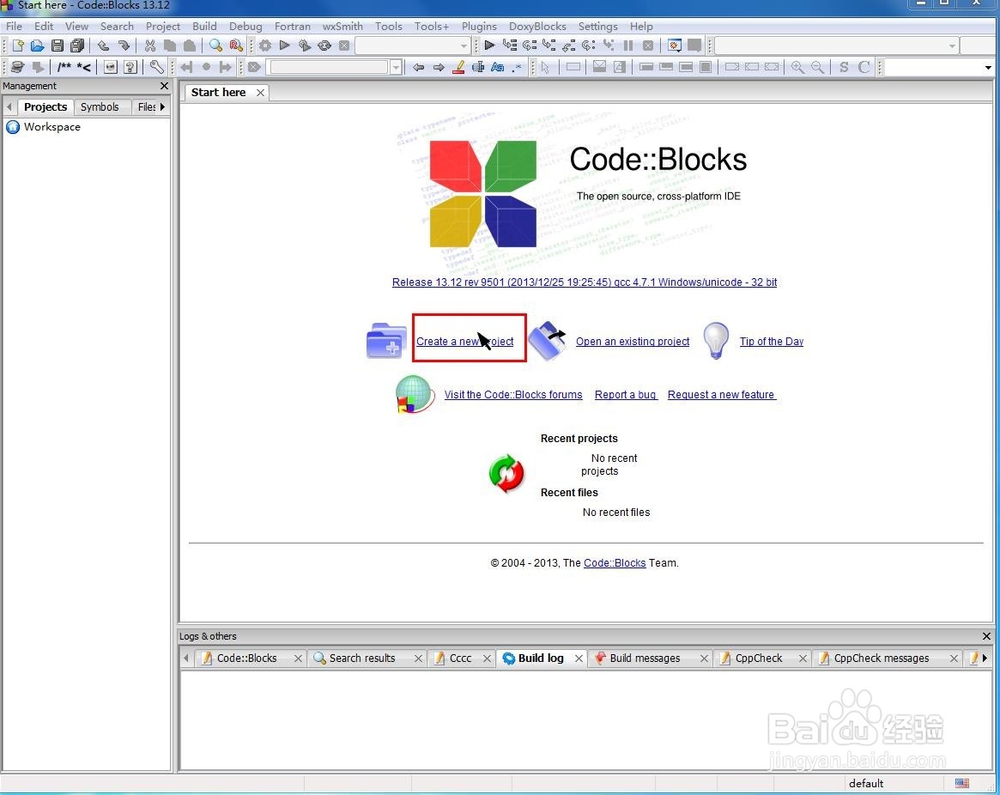Click the Abort build icon on compiler toolbar
This screenshot has width=1000, height=795.
(344, 45)
